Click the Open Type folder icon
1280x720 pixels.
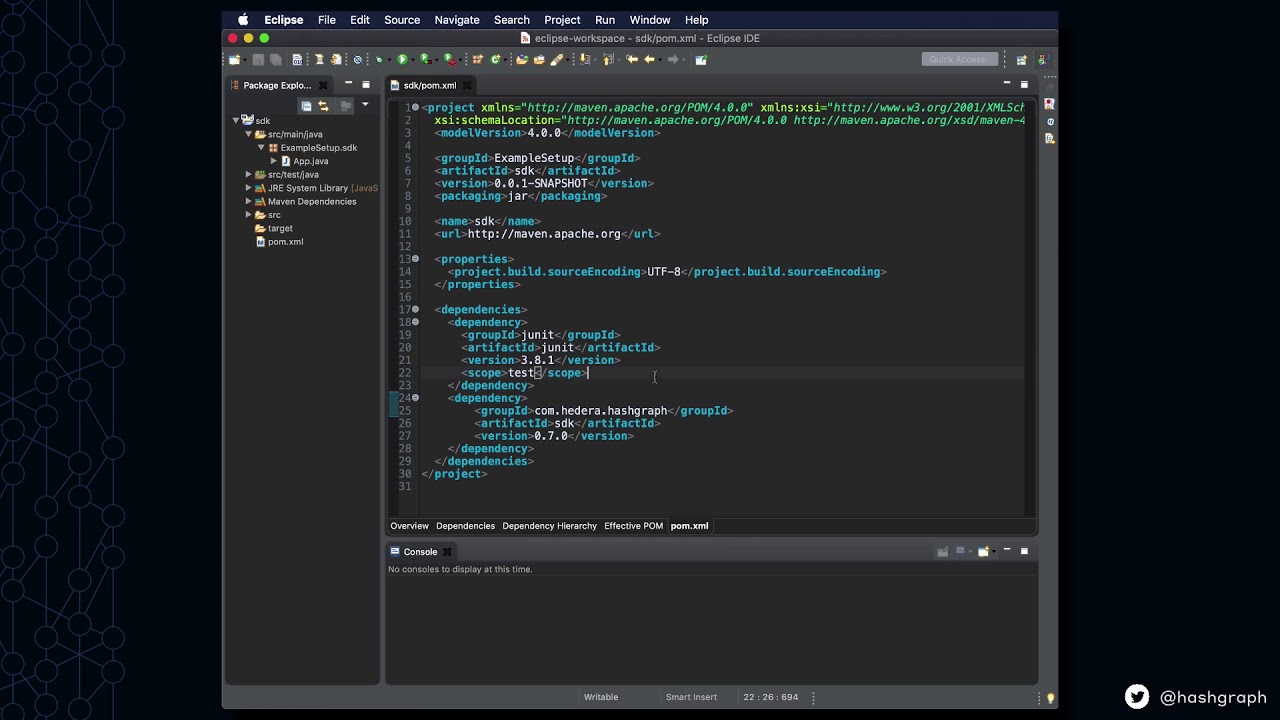pos(522,59)
